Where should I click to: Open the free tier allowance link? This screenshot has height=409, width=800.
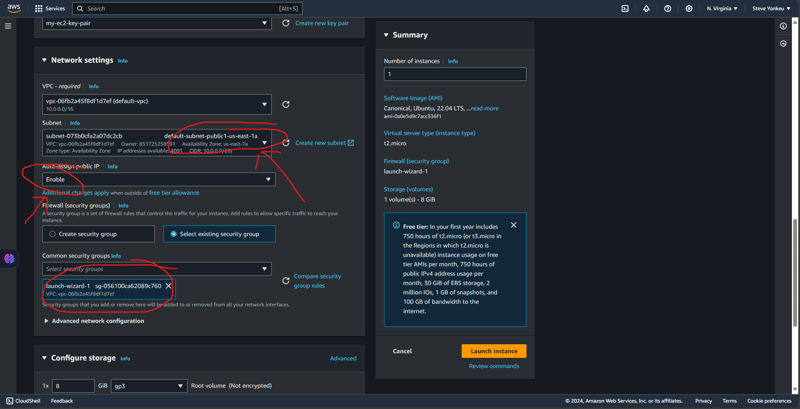[174, 193]
